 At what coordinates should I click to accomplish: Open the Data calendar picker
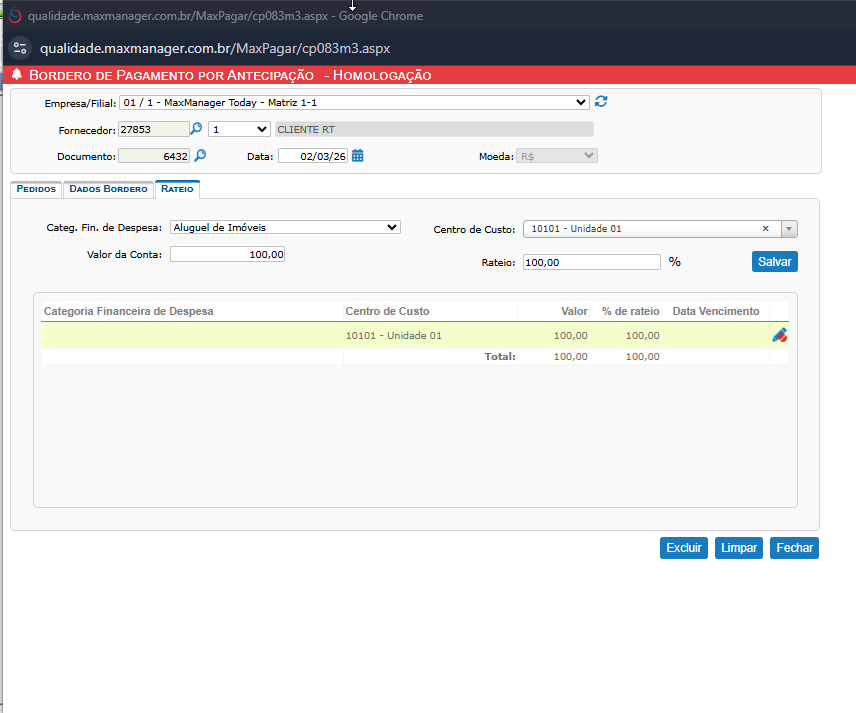click(357, 156)
